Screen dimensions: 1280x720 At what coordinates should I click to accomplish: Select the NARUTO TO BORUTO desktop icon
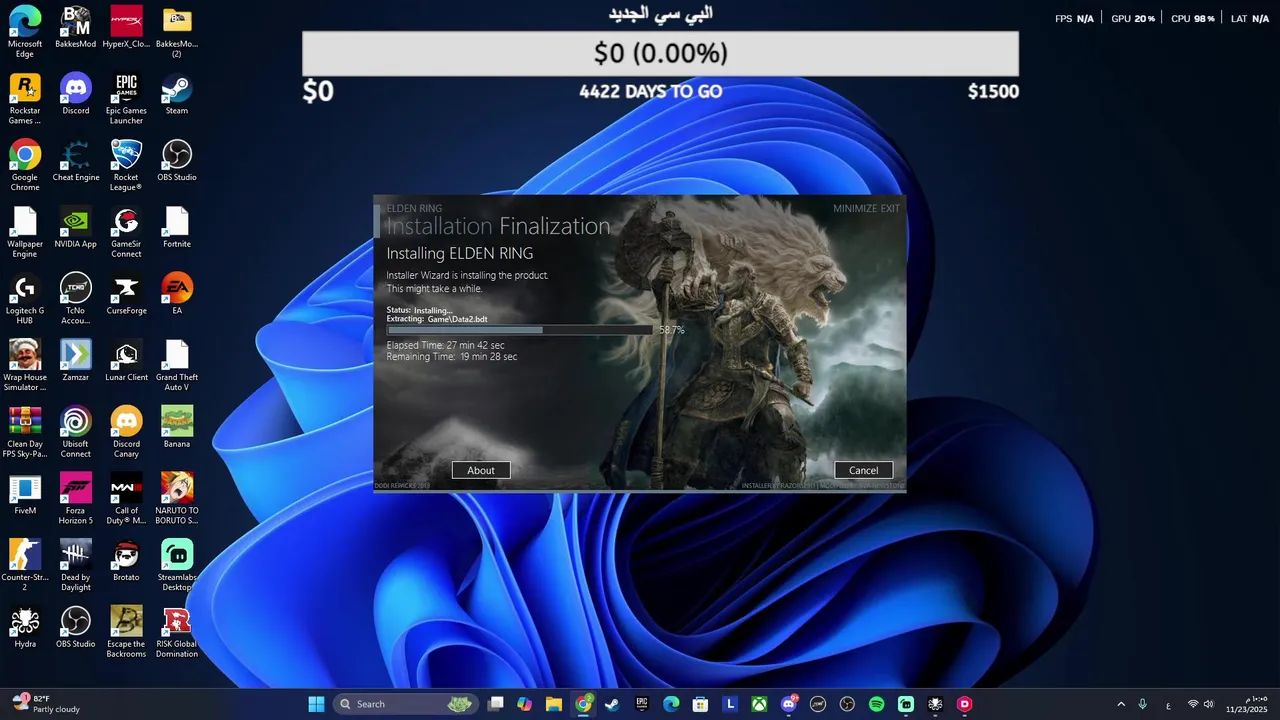(177, 499)
